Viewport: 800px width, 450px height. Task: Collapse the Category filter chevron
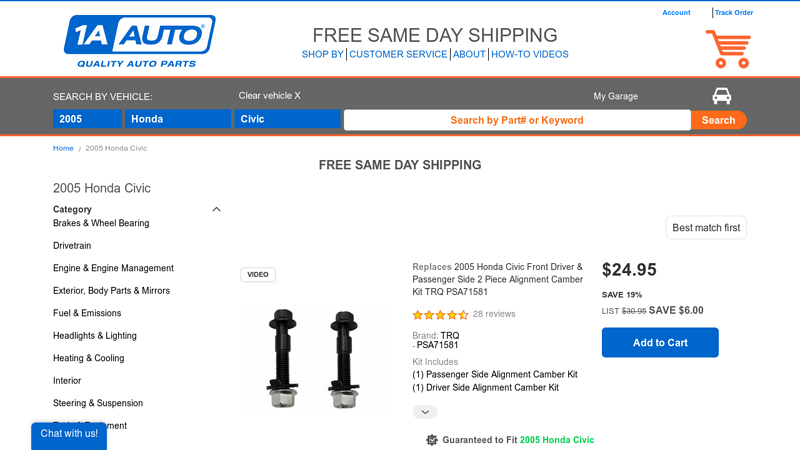216,210
